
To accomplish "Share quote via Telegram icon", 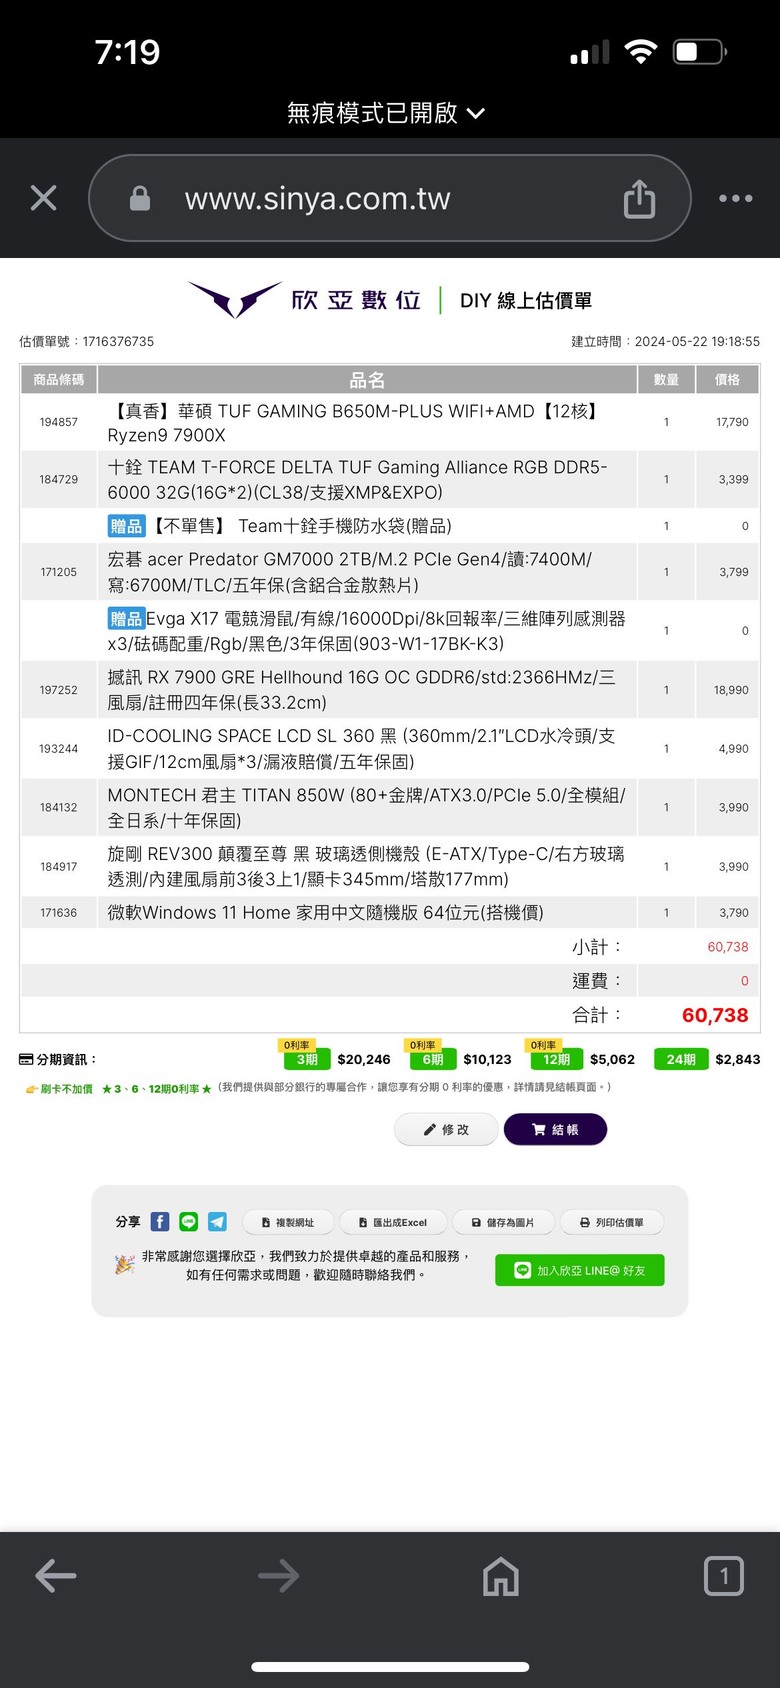I will (217, 1222).
